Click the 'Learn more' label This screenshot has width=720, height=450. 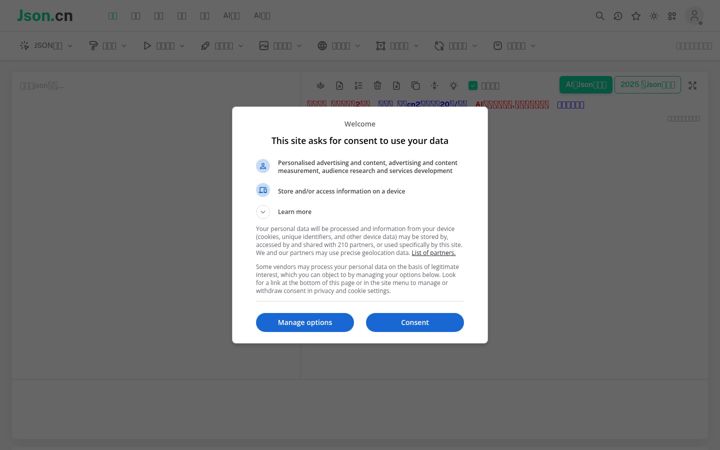[x=294, y=212]
